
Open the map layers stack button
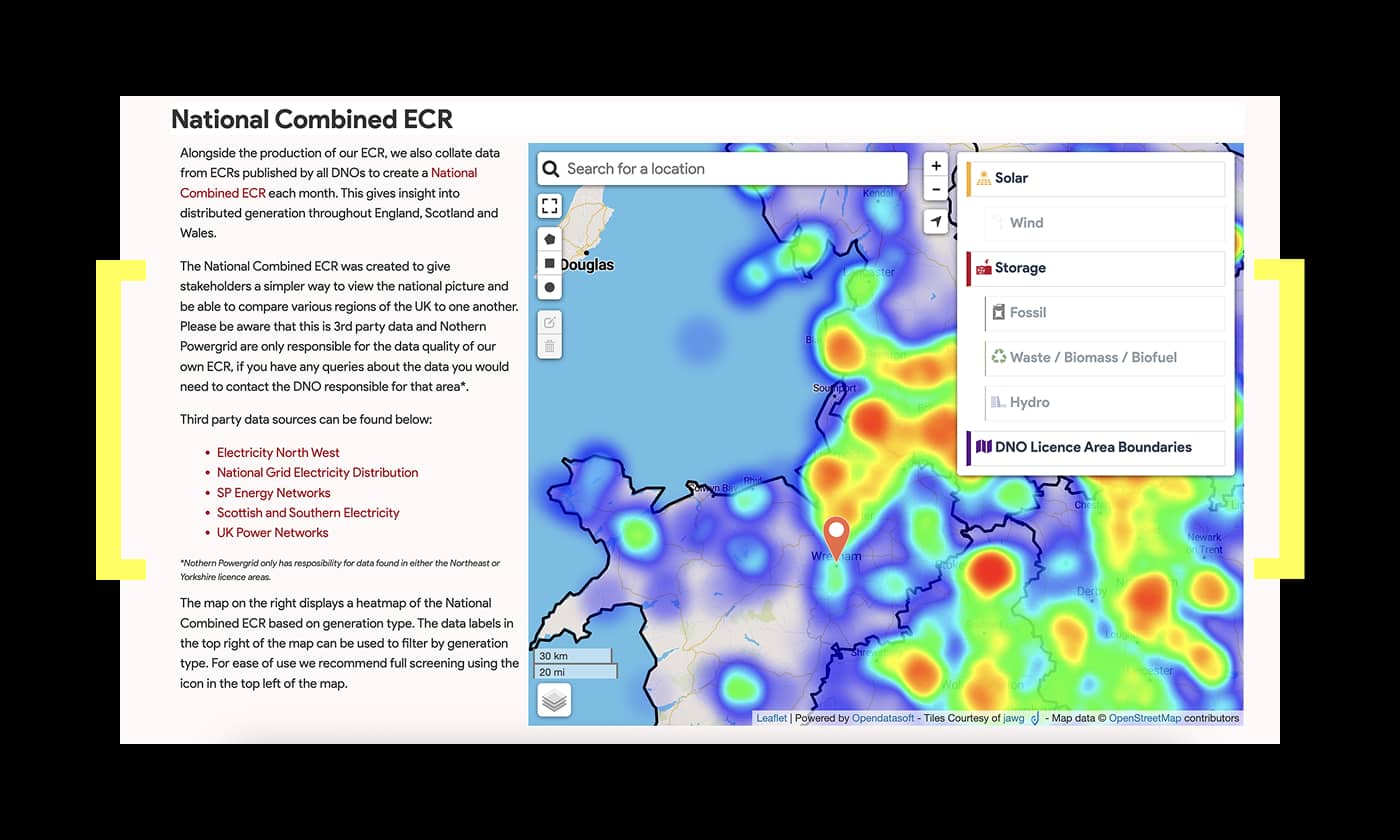(x=554, y=701)
